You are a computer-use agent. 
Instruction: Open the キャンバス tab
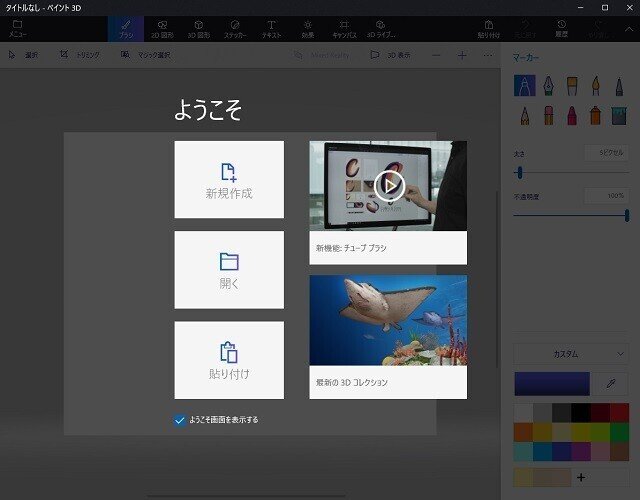[x=344, y=29]
